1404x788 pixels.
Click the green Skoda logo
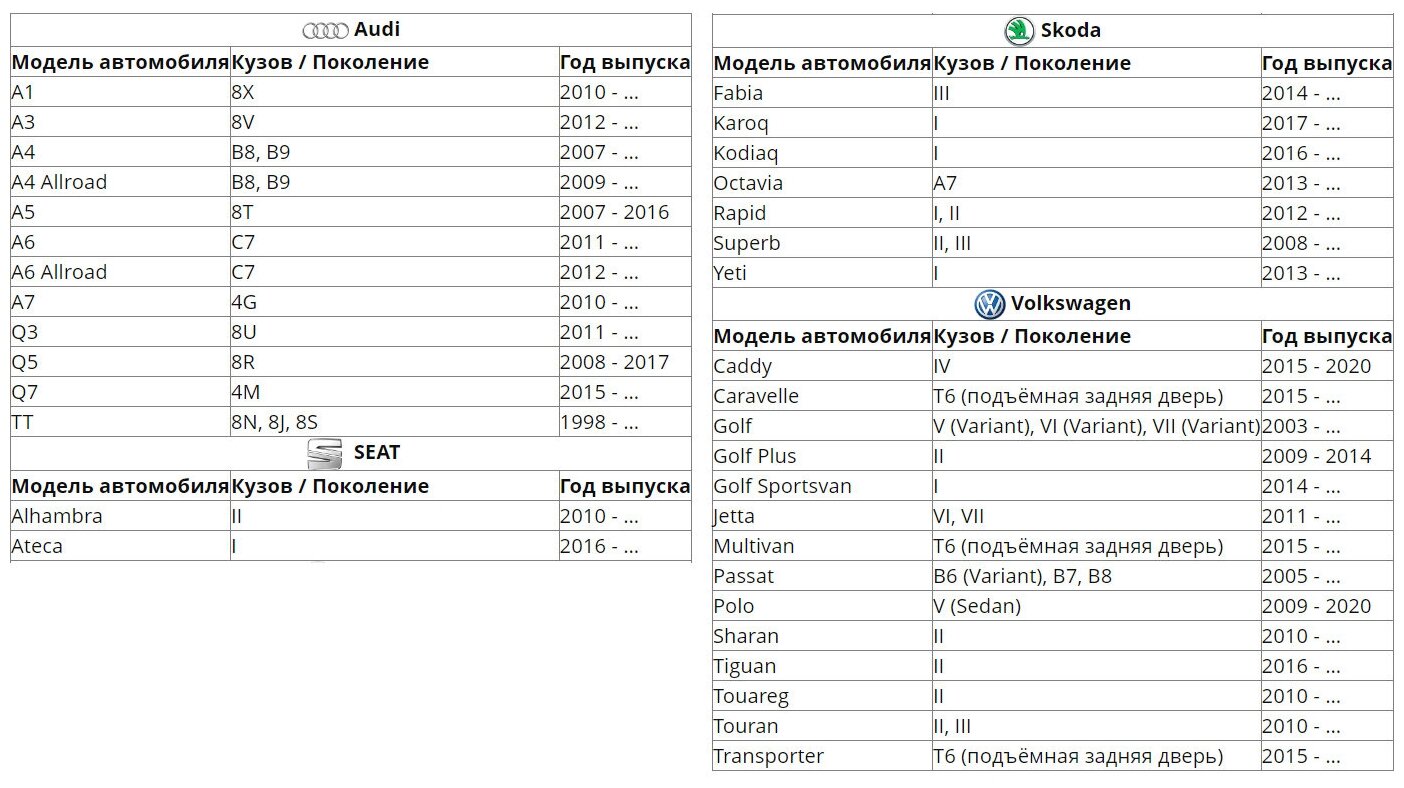coord(1019,31)
